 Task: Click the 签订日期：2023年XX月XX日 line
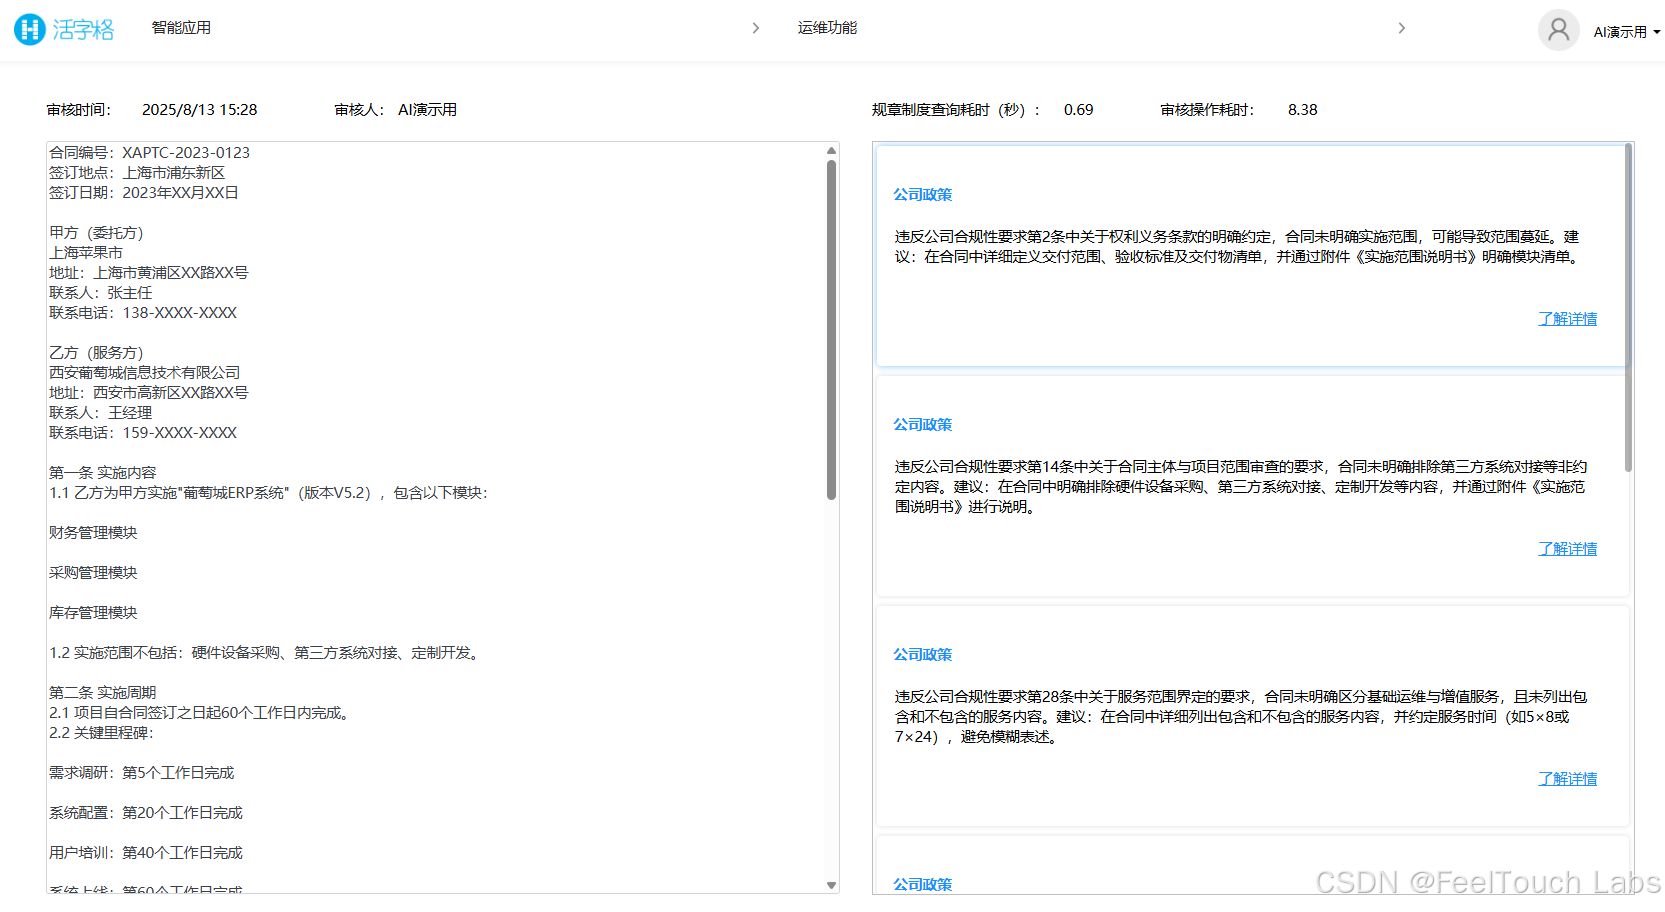(144, 193)
